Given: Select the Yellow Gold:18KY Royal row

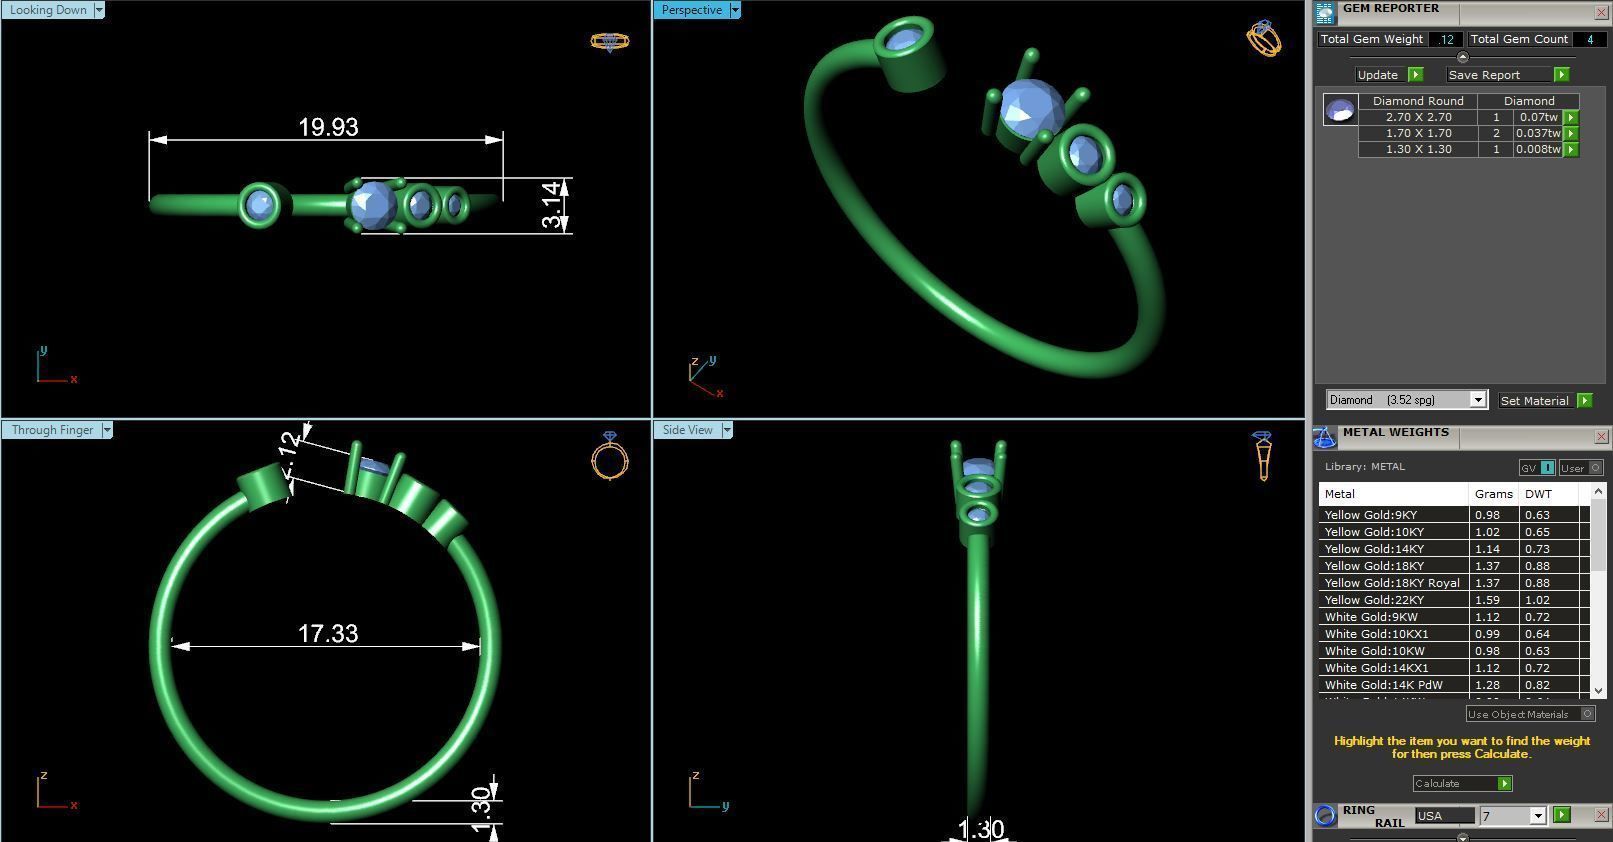Looking at the screenshot, I should [1454, 583].
